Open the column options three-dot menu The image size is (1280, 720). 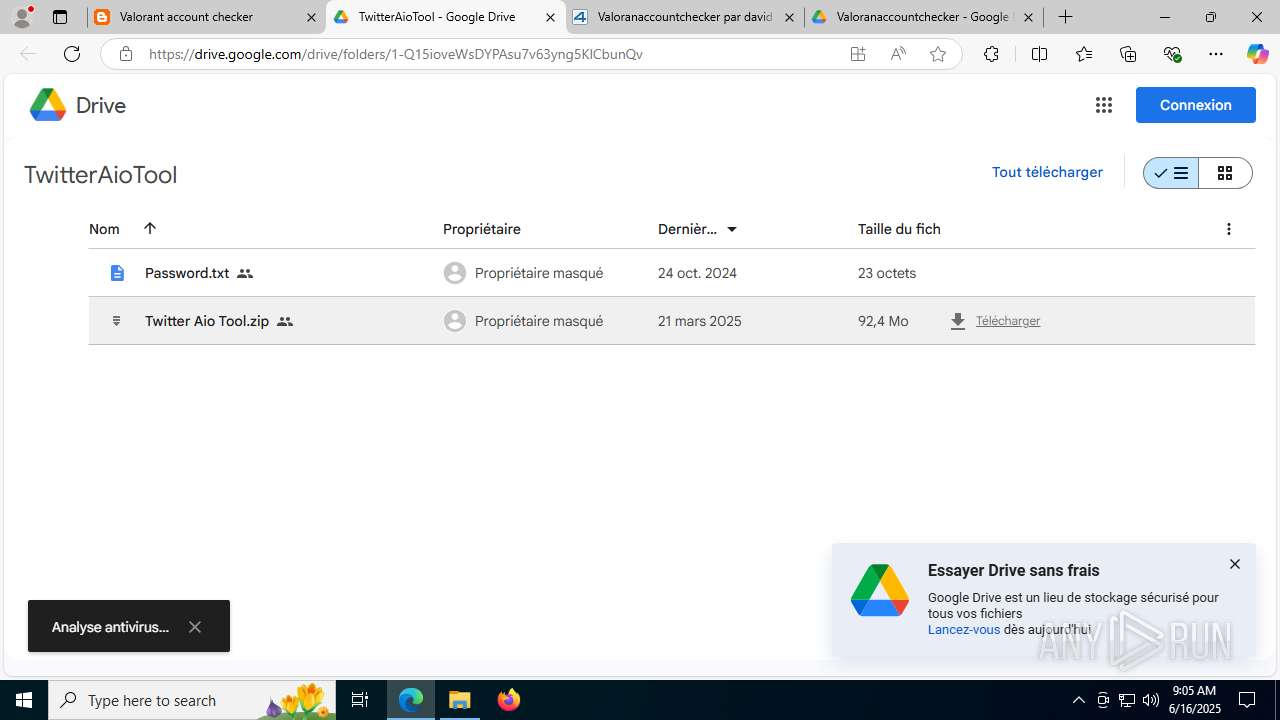click(x=1229, y=229)
